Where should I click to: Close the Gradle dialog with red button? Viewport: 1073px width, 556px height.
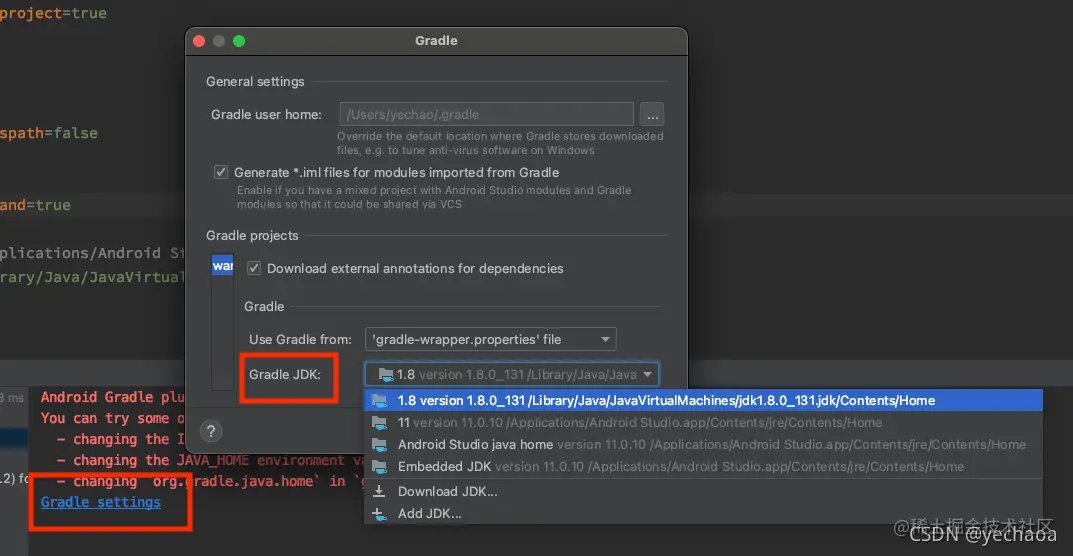tap(199, 41)
